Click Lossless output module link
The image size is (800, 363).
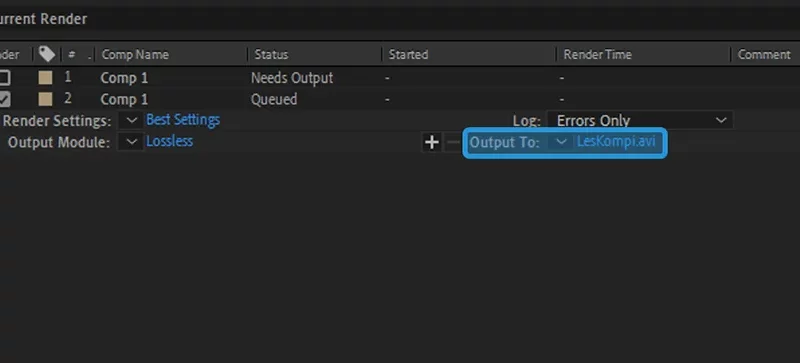pyautogui.click(x=169, y=141)
